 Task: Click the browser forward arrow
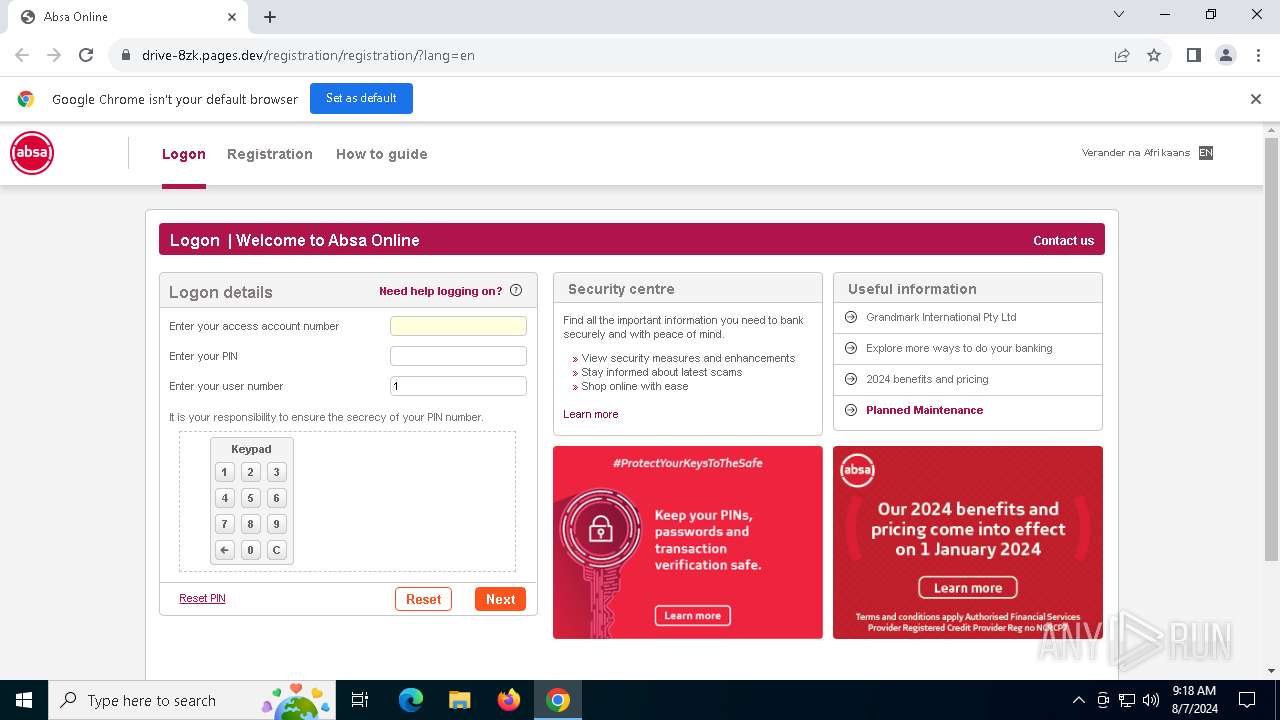(54, 55)
